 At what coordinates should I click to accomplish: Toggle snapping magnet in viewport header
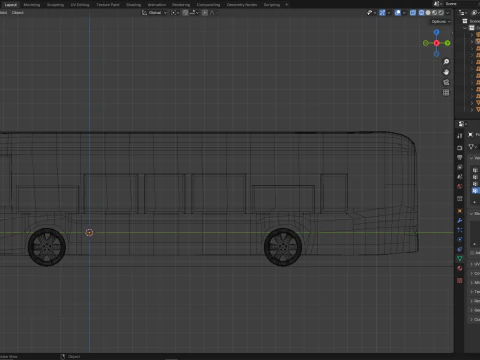(186, 13)
